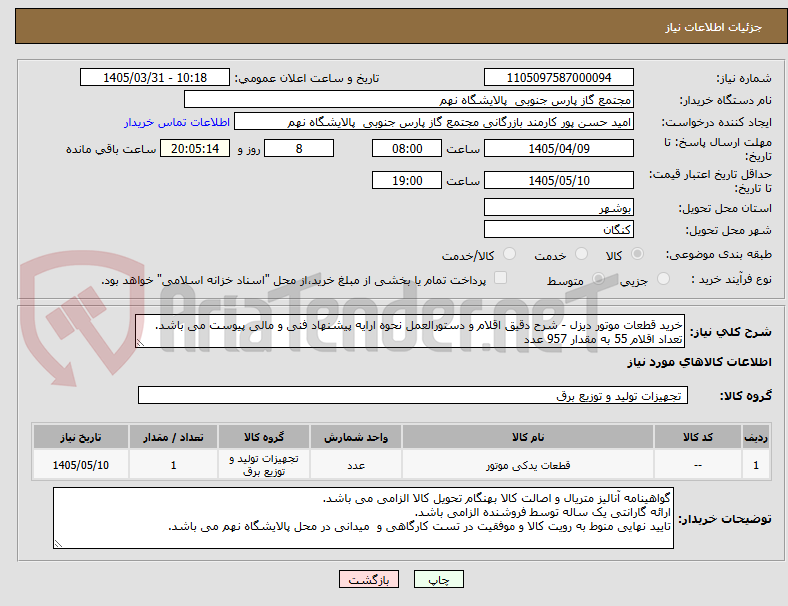The image size is (788, 606).
Task: Click delivery city field کنگان
Action: 559,229
